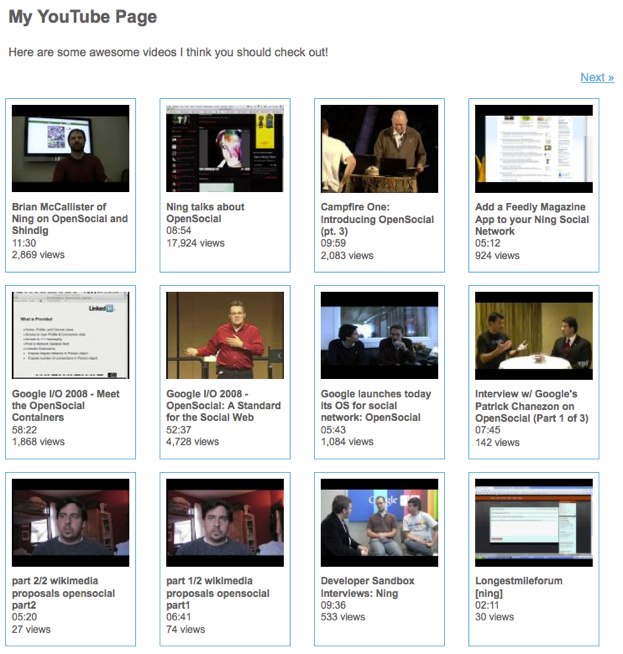Viewport: 623px width, 654px height.
Task: Click the '17,924 views' count
Action: click(195, 243)
